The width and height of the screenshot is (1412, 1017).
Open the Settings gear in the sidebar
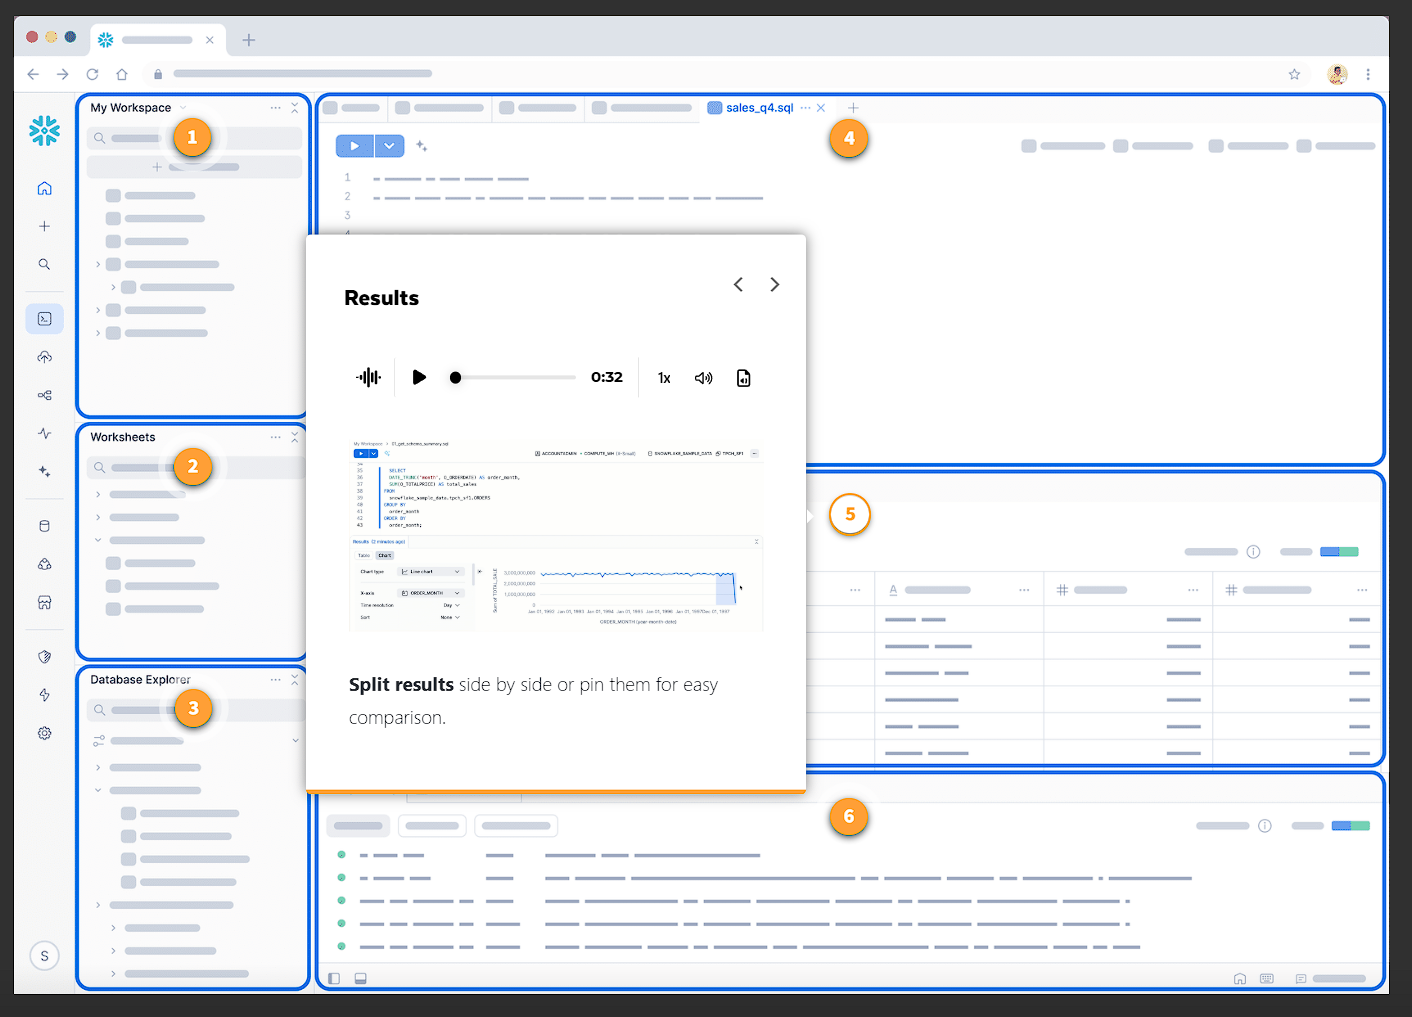44,733
